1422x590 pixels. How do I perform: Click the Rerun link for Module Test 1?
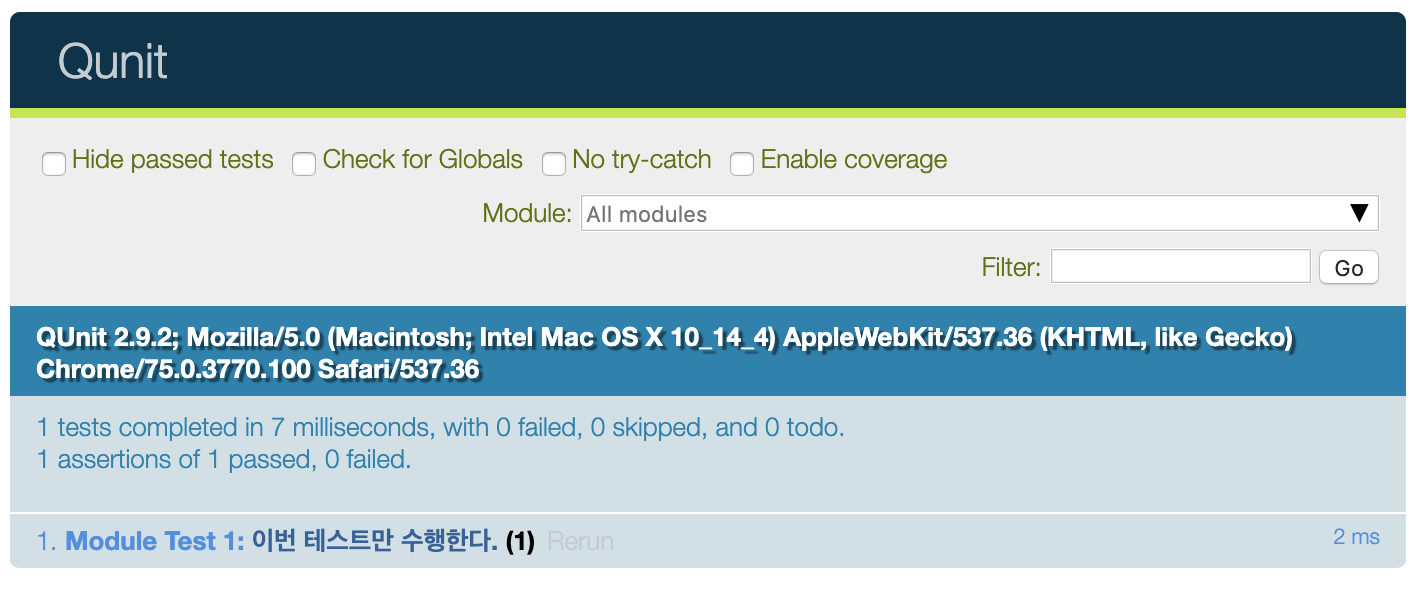[581, 542]
